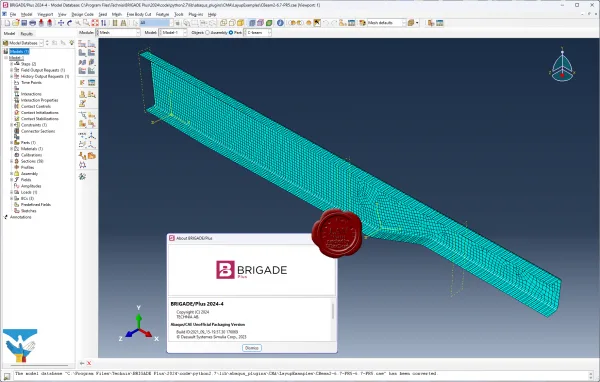Click the Print icon in toolbar

tap(33, 23)
